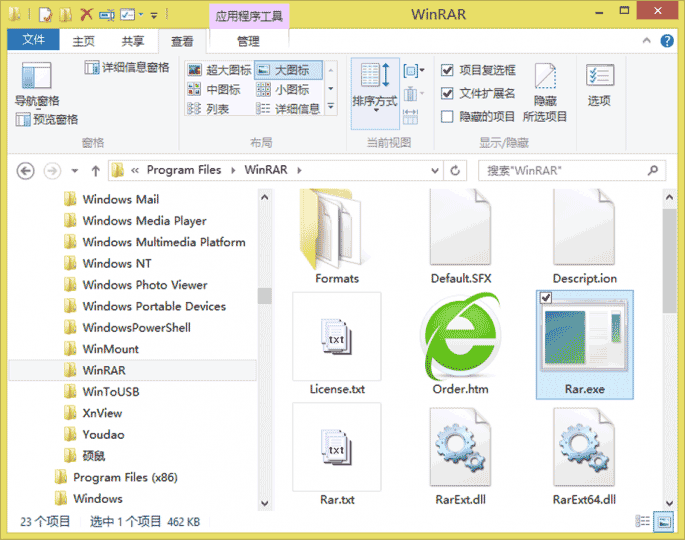The height and width of the screenshot is (540, 685).
Task: Choose Extra large icons layout
Action: pyautogui.click(x=219, y=70)
